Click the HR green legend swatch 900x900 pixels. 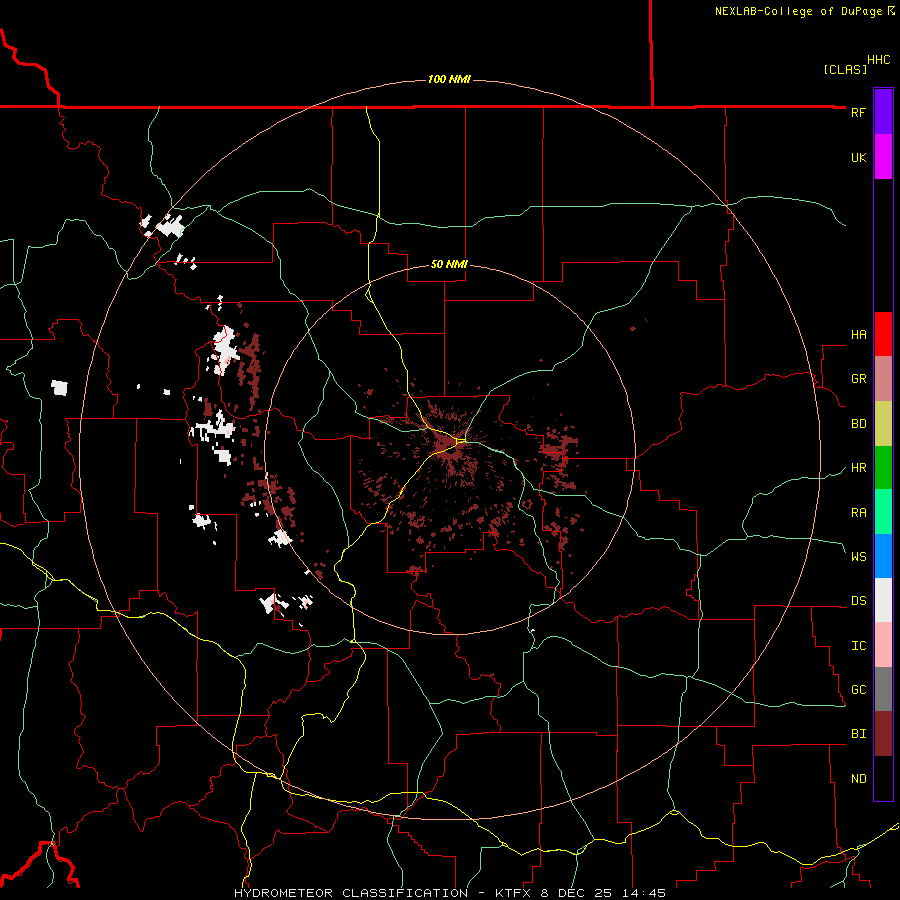[x=883, y=467]
